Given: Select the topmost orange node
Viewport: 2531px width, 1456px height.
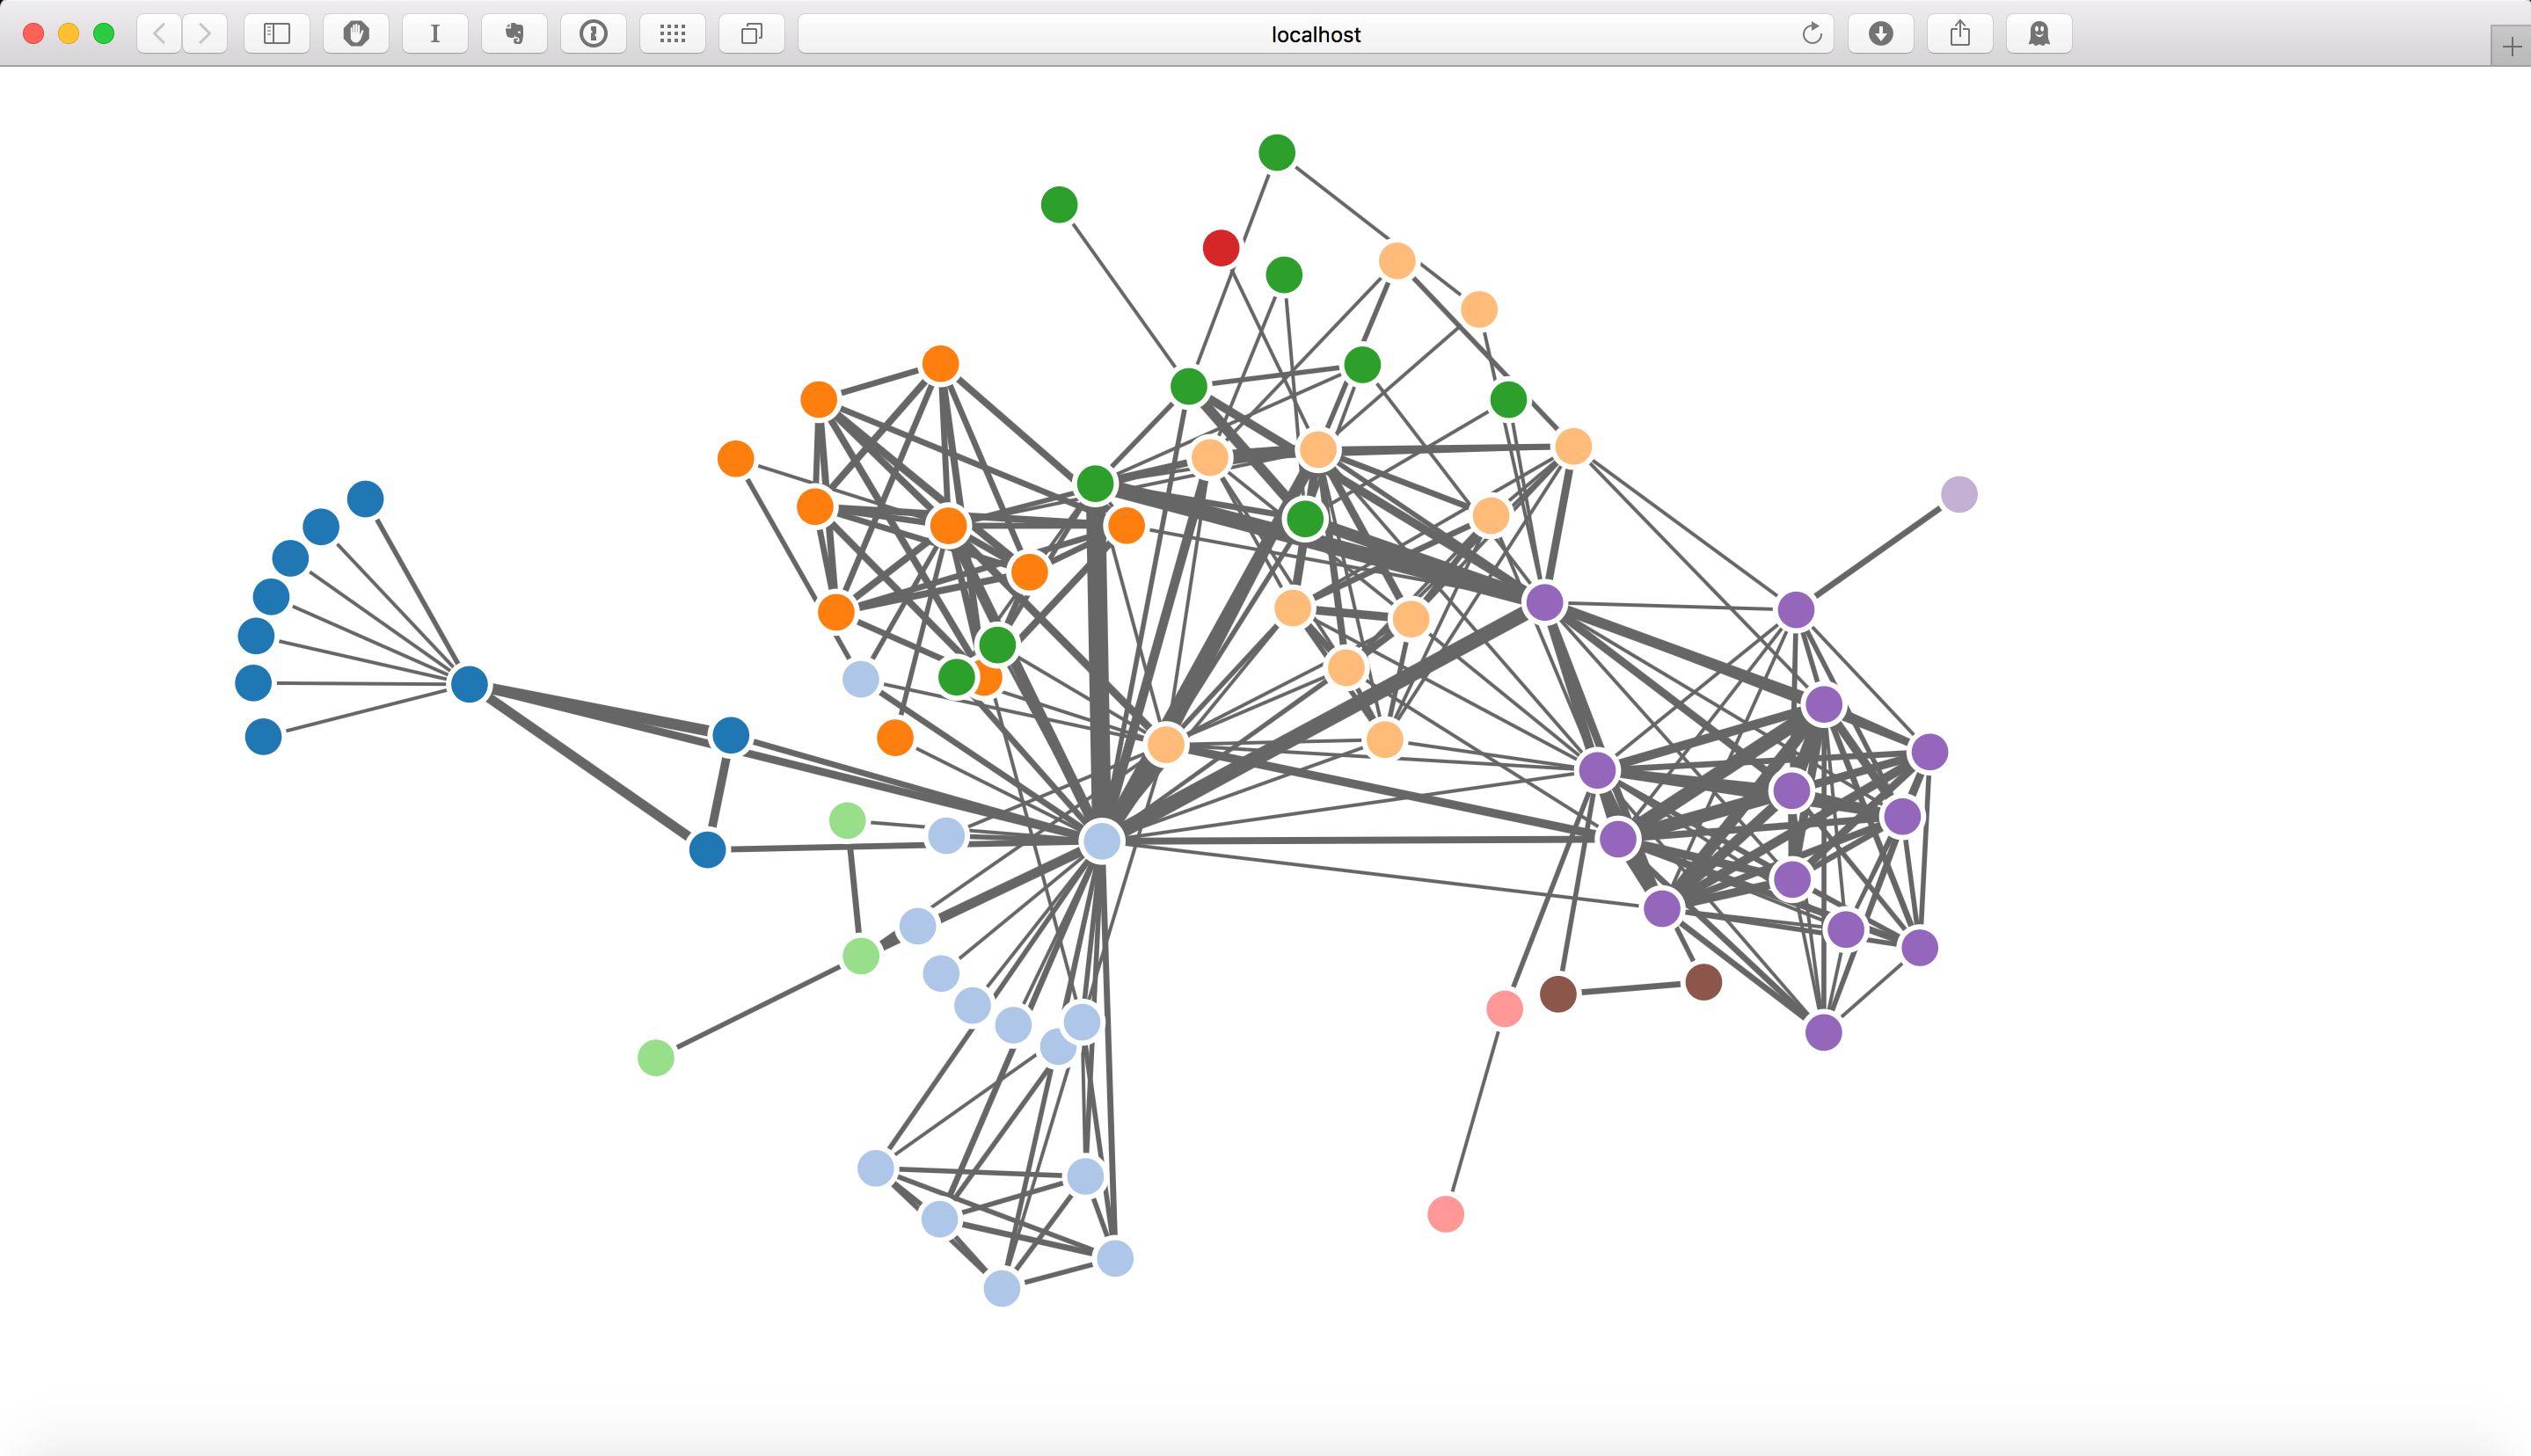Looking at the screenshot, I should click(940, 363).
